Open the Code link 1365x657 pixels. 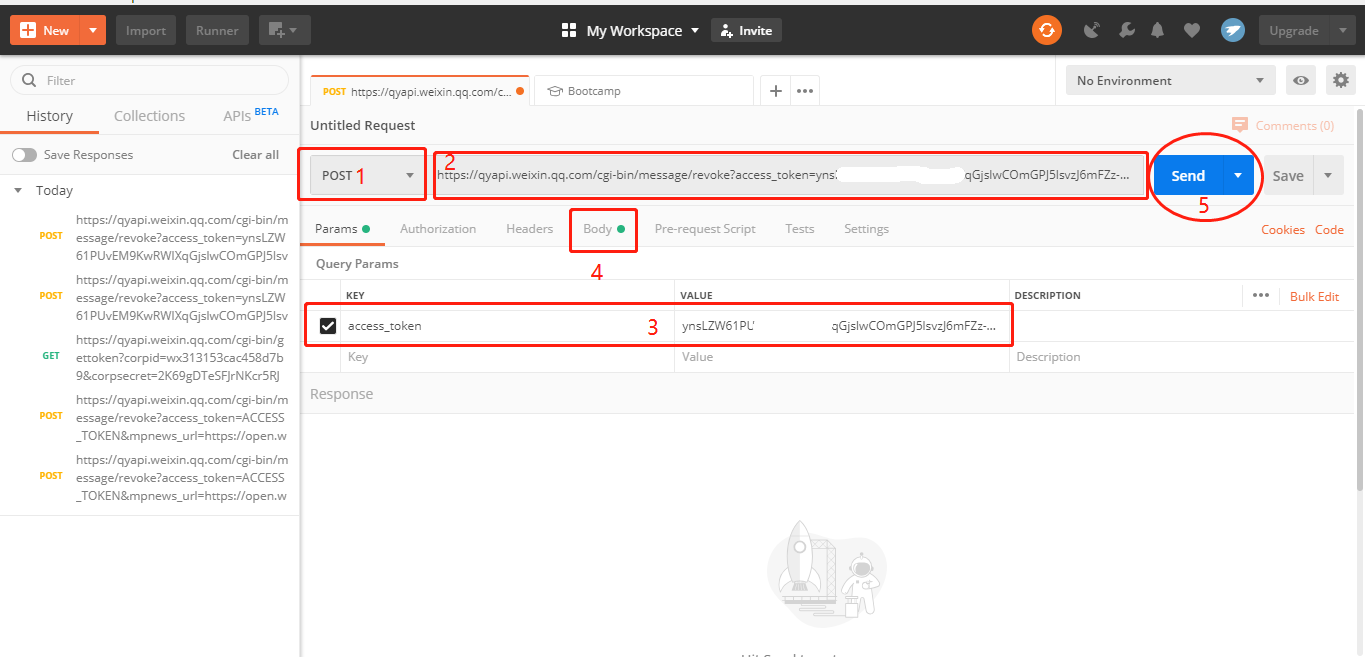pos(1329,229)
